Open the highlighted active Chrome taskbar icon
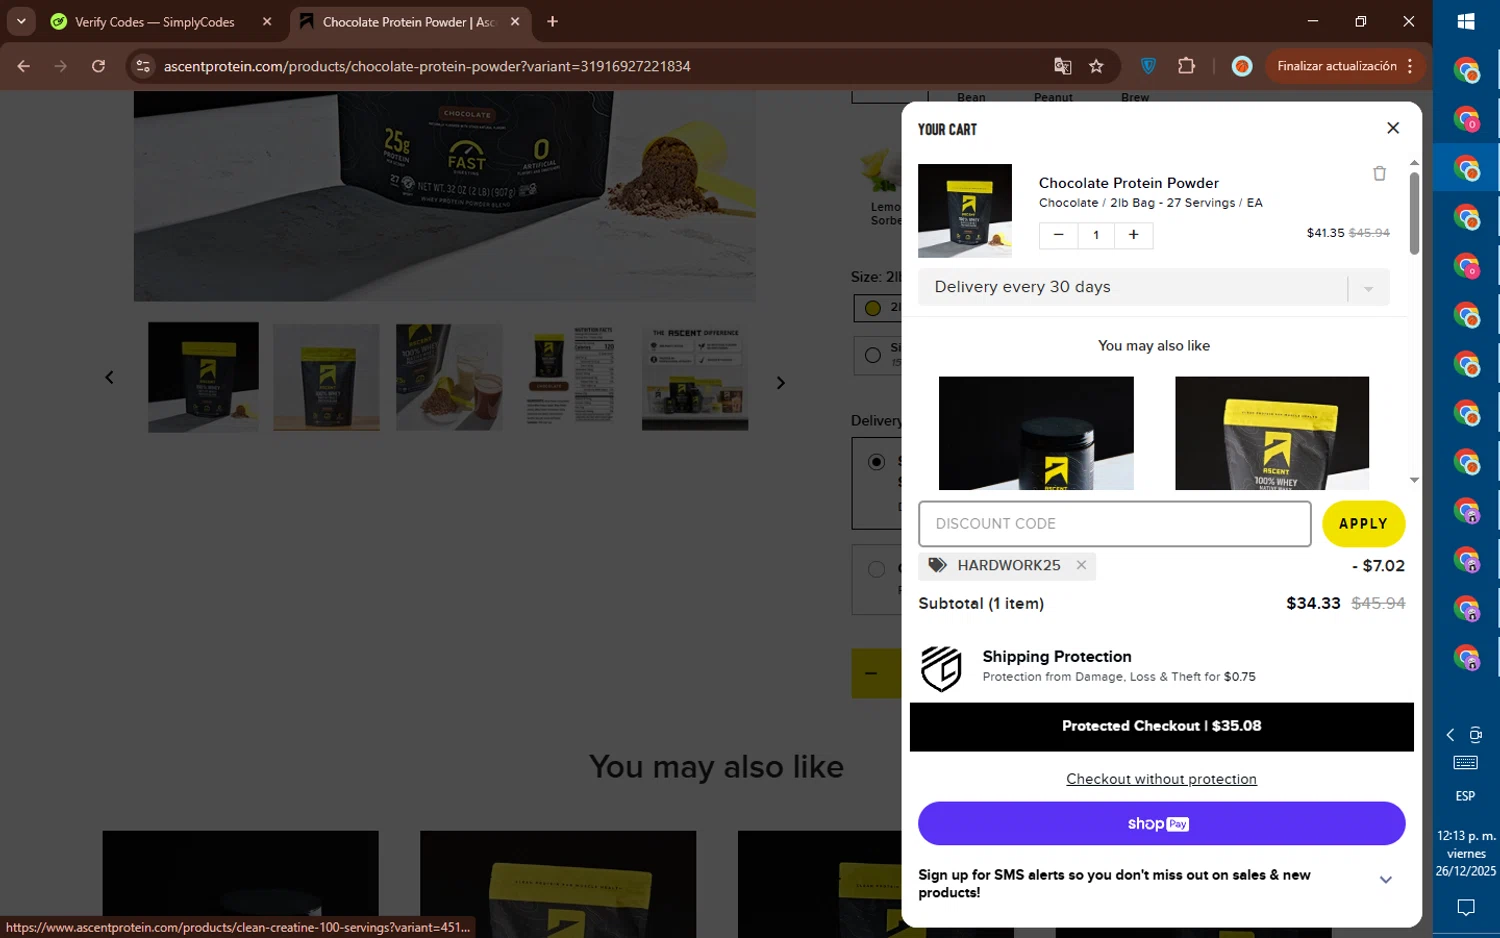Viewport: 1500px width, 938px height. [x=1466, y=168]
